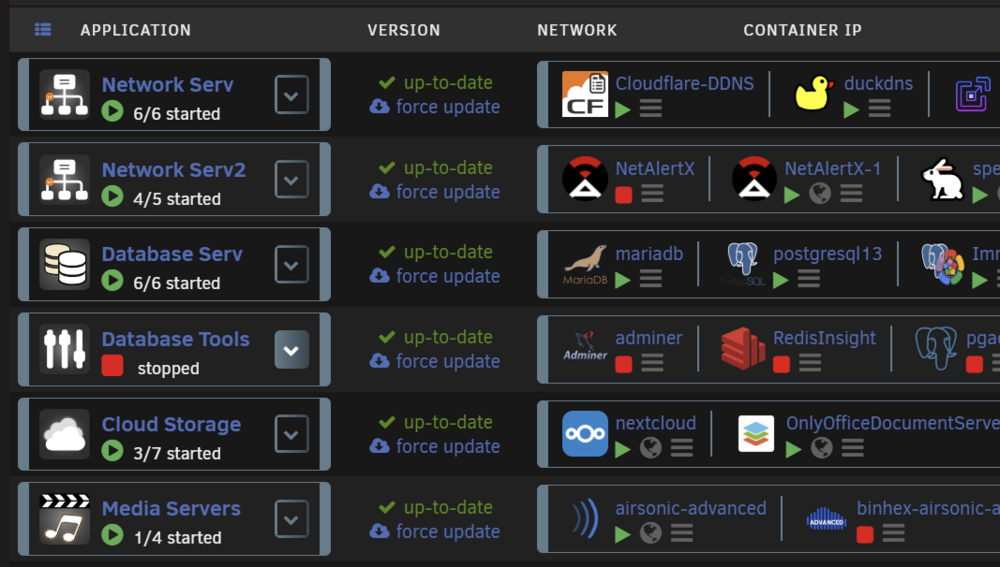The image size is (1000, 567).
Task: Expand the Network Serv2 folder chevron
Action: 291,180
